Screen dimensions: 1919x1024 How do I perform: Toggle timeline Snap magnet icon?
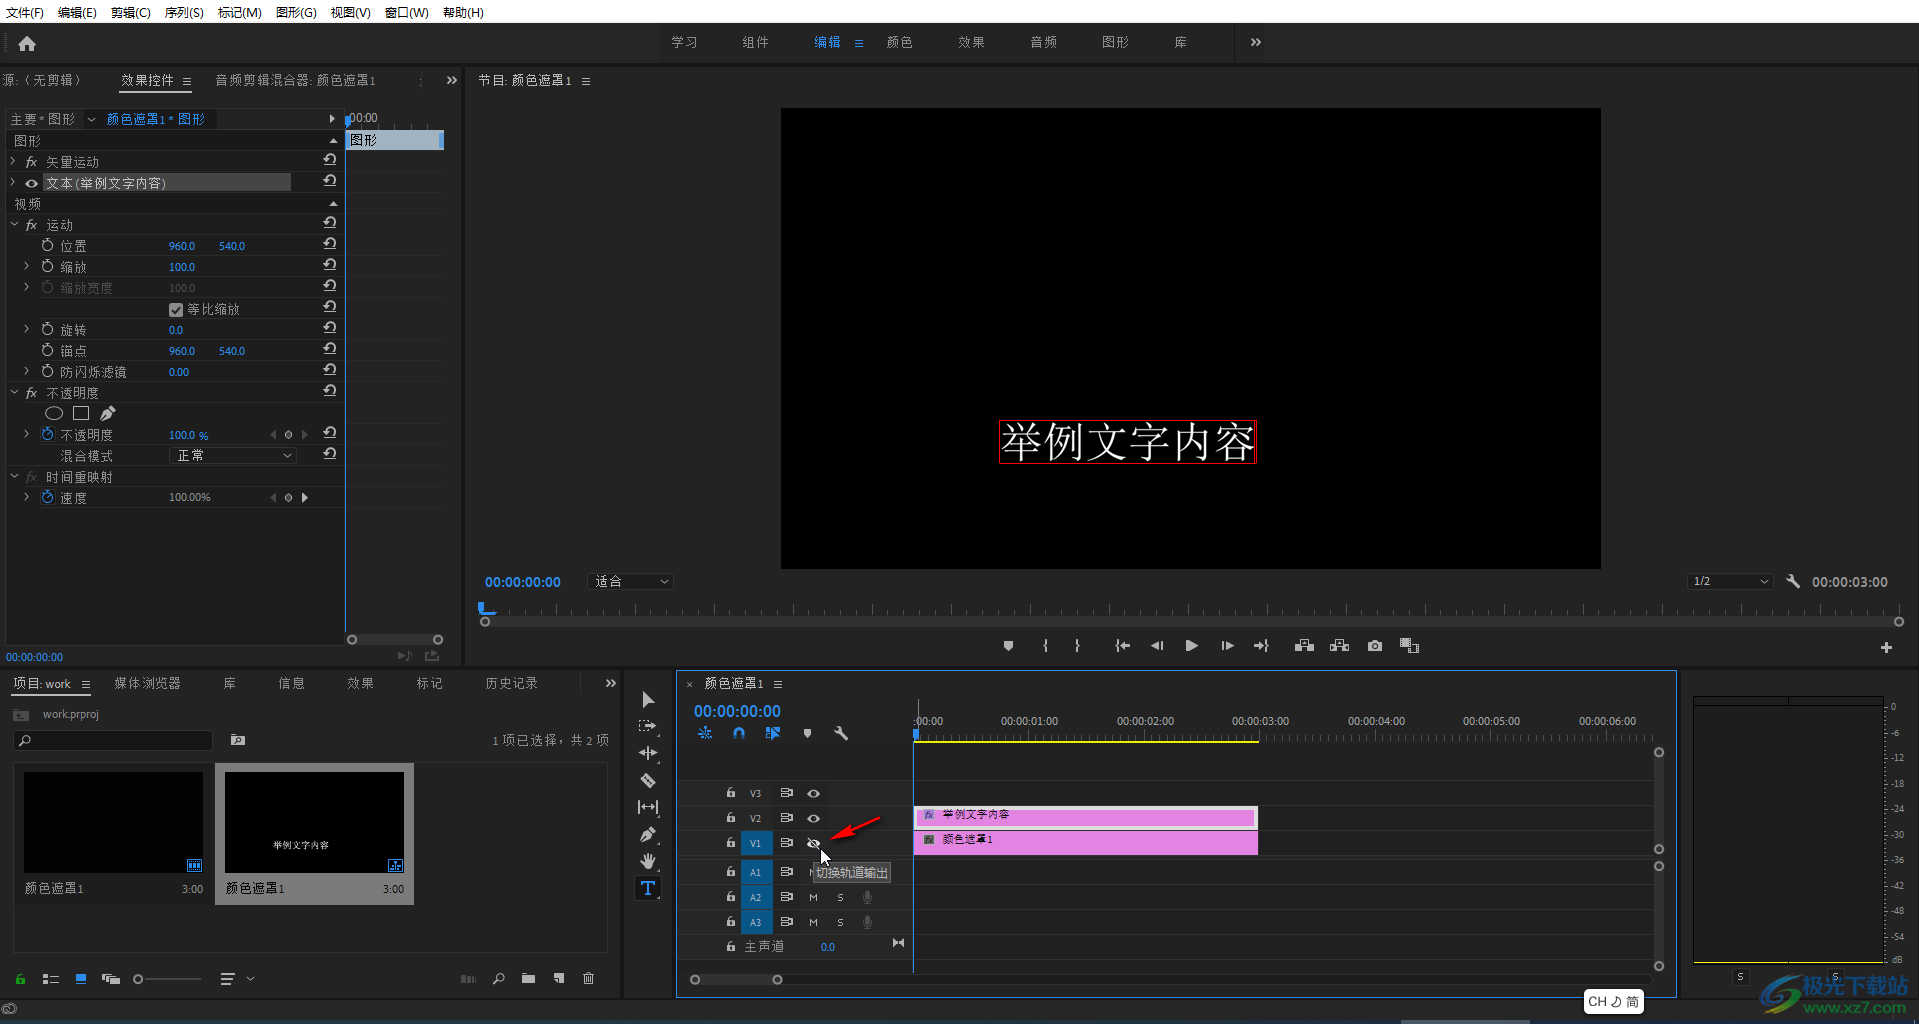(x=739, y=733)
